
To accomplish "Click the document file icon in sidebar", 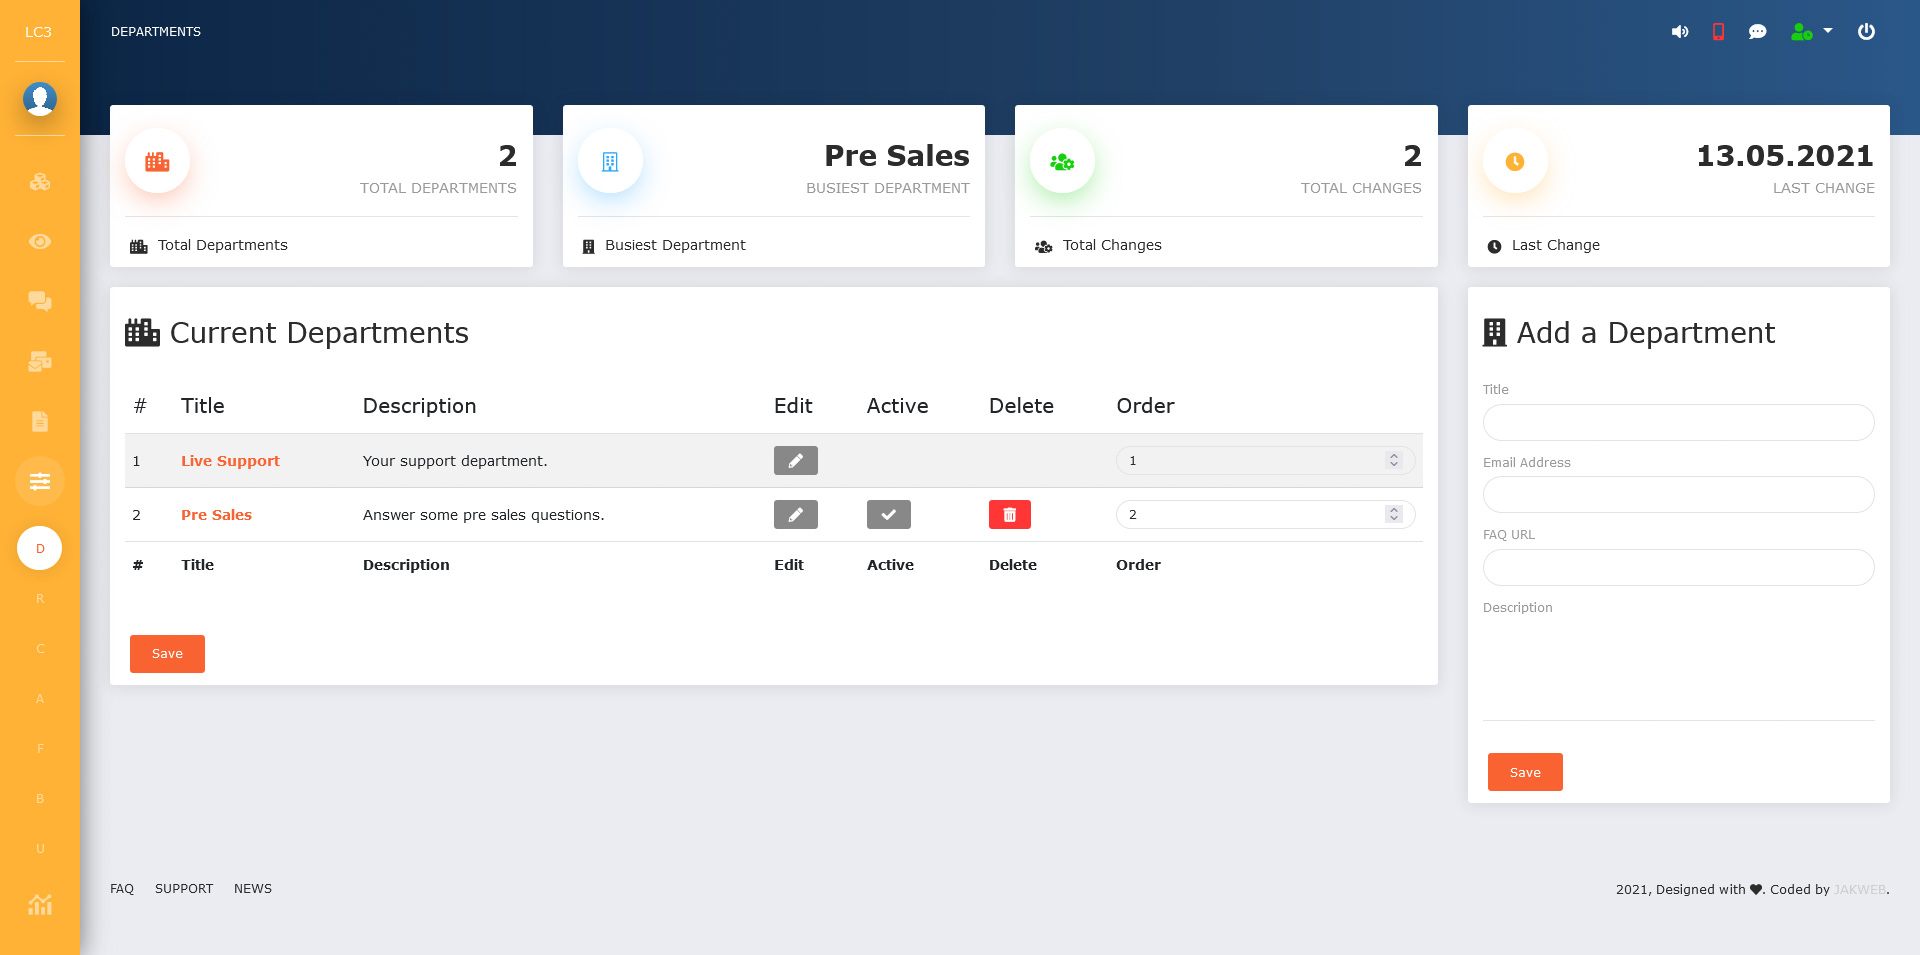I will click(x=40, y=421).
